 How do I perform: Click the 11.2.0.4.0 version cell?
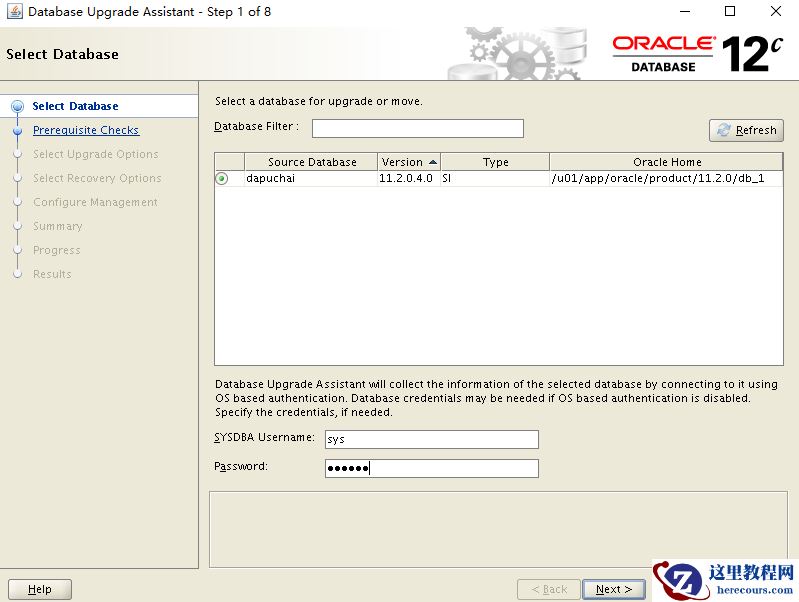point(409,178)
